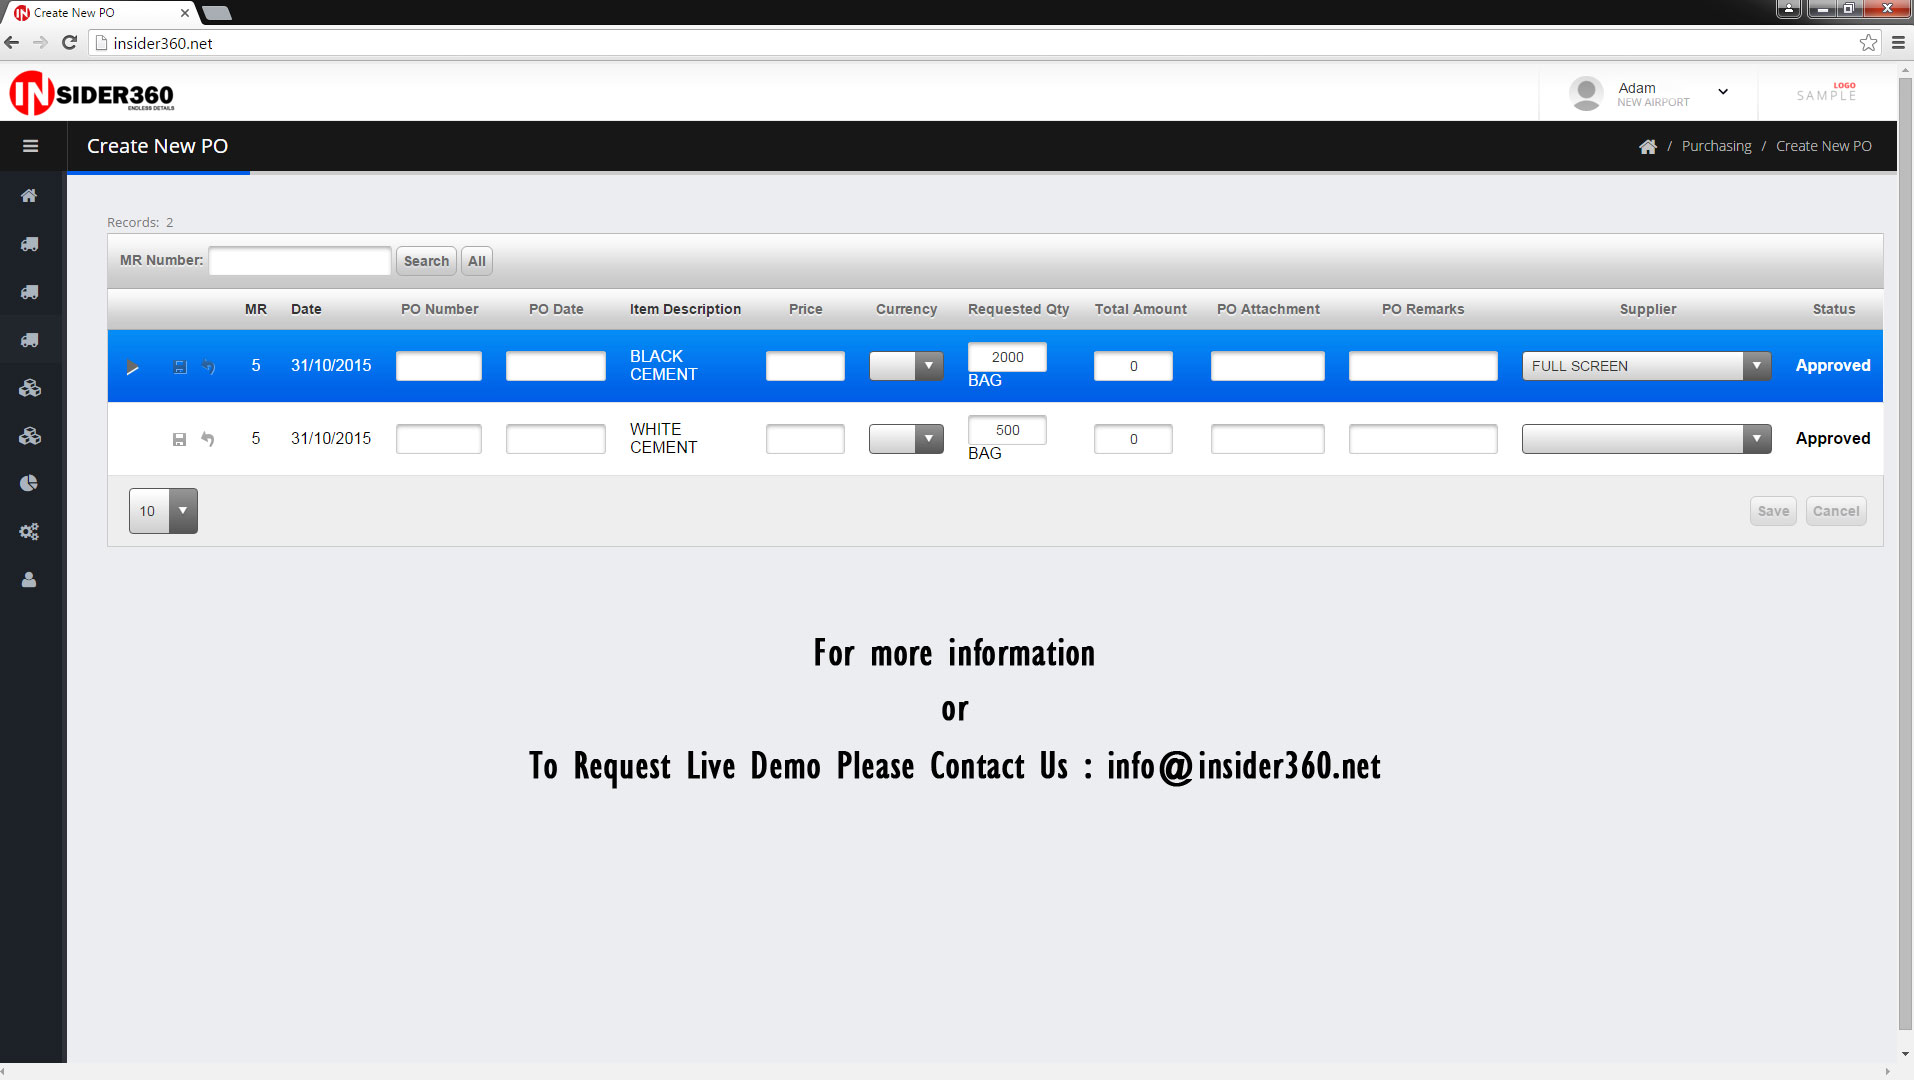Click the Purchasing breadcrumb link
The height and width of the screenshot is (1080, 1914).
[x=1716, y=146]
